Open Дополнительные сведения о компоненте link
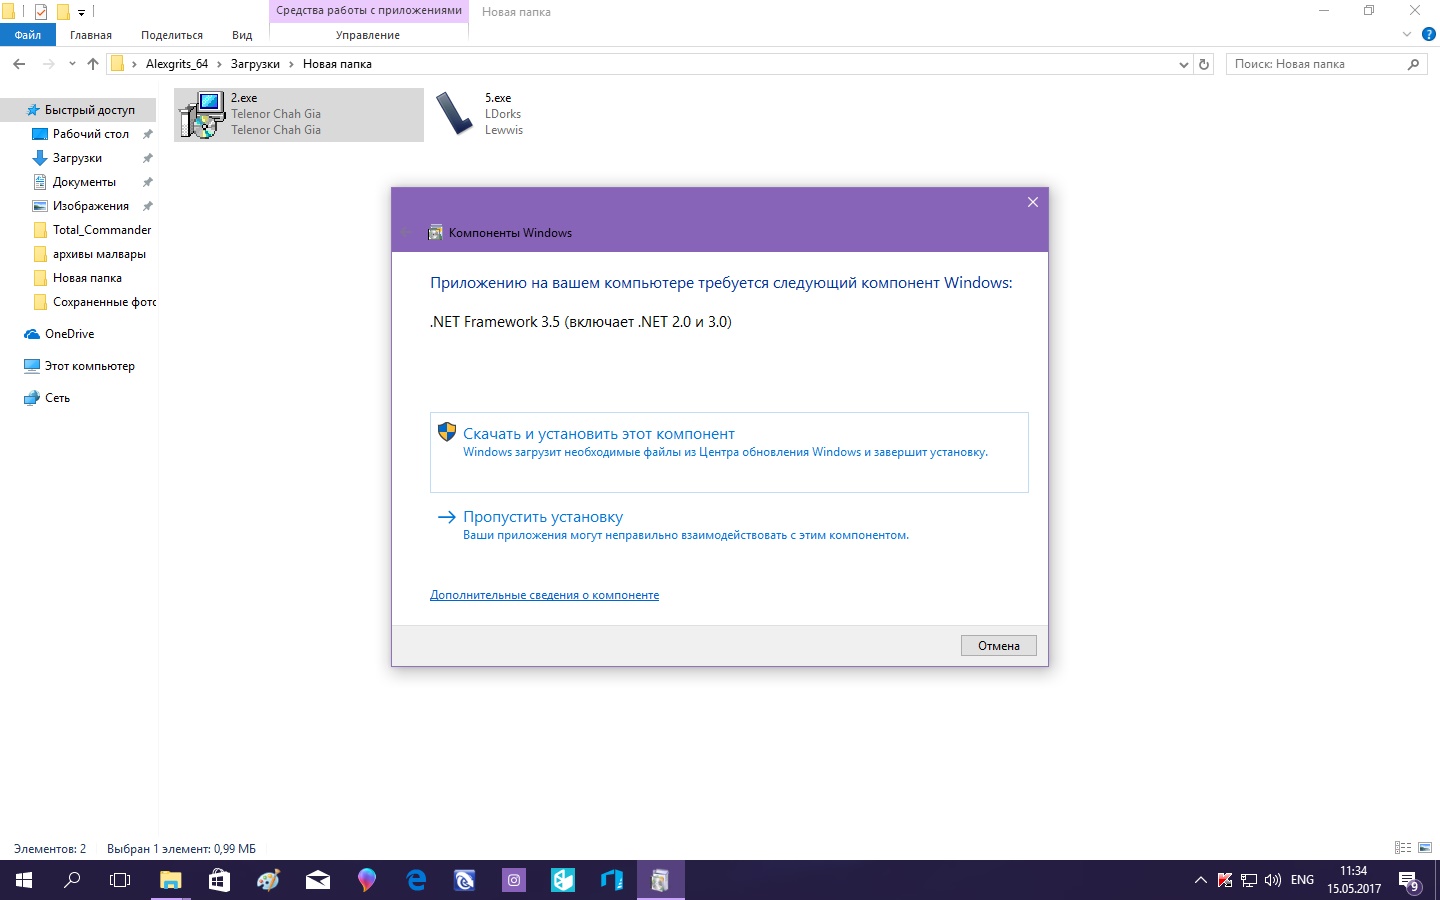The image size is (1440, 900). pos(544,595)
